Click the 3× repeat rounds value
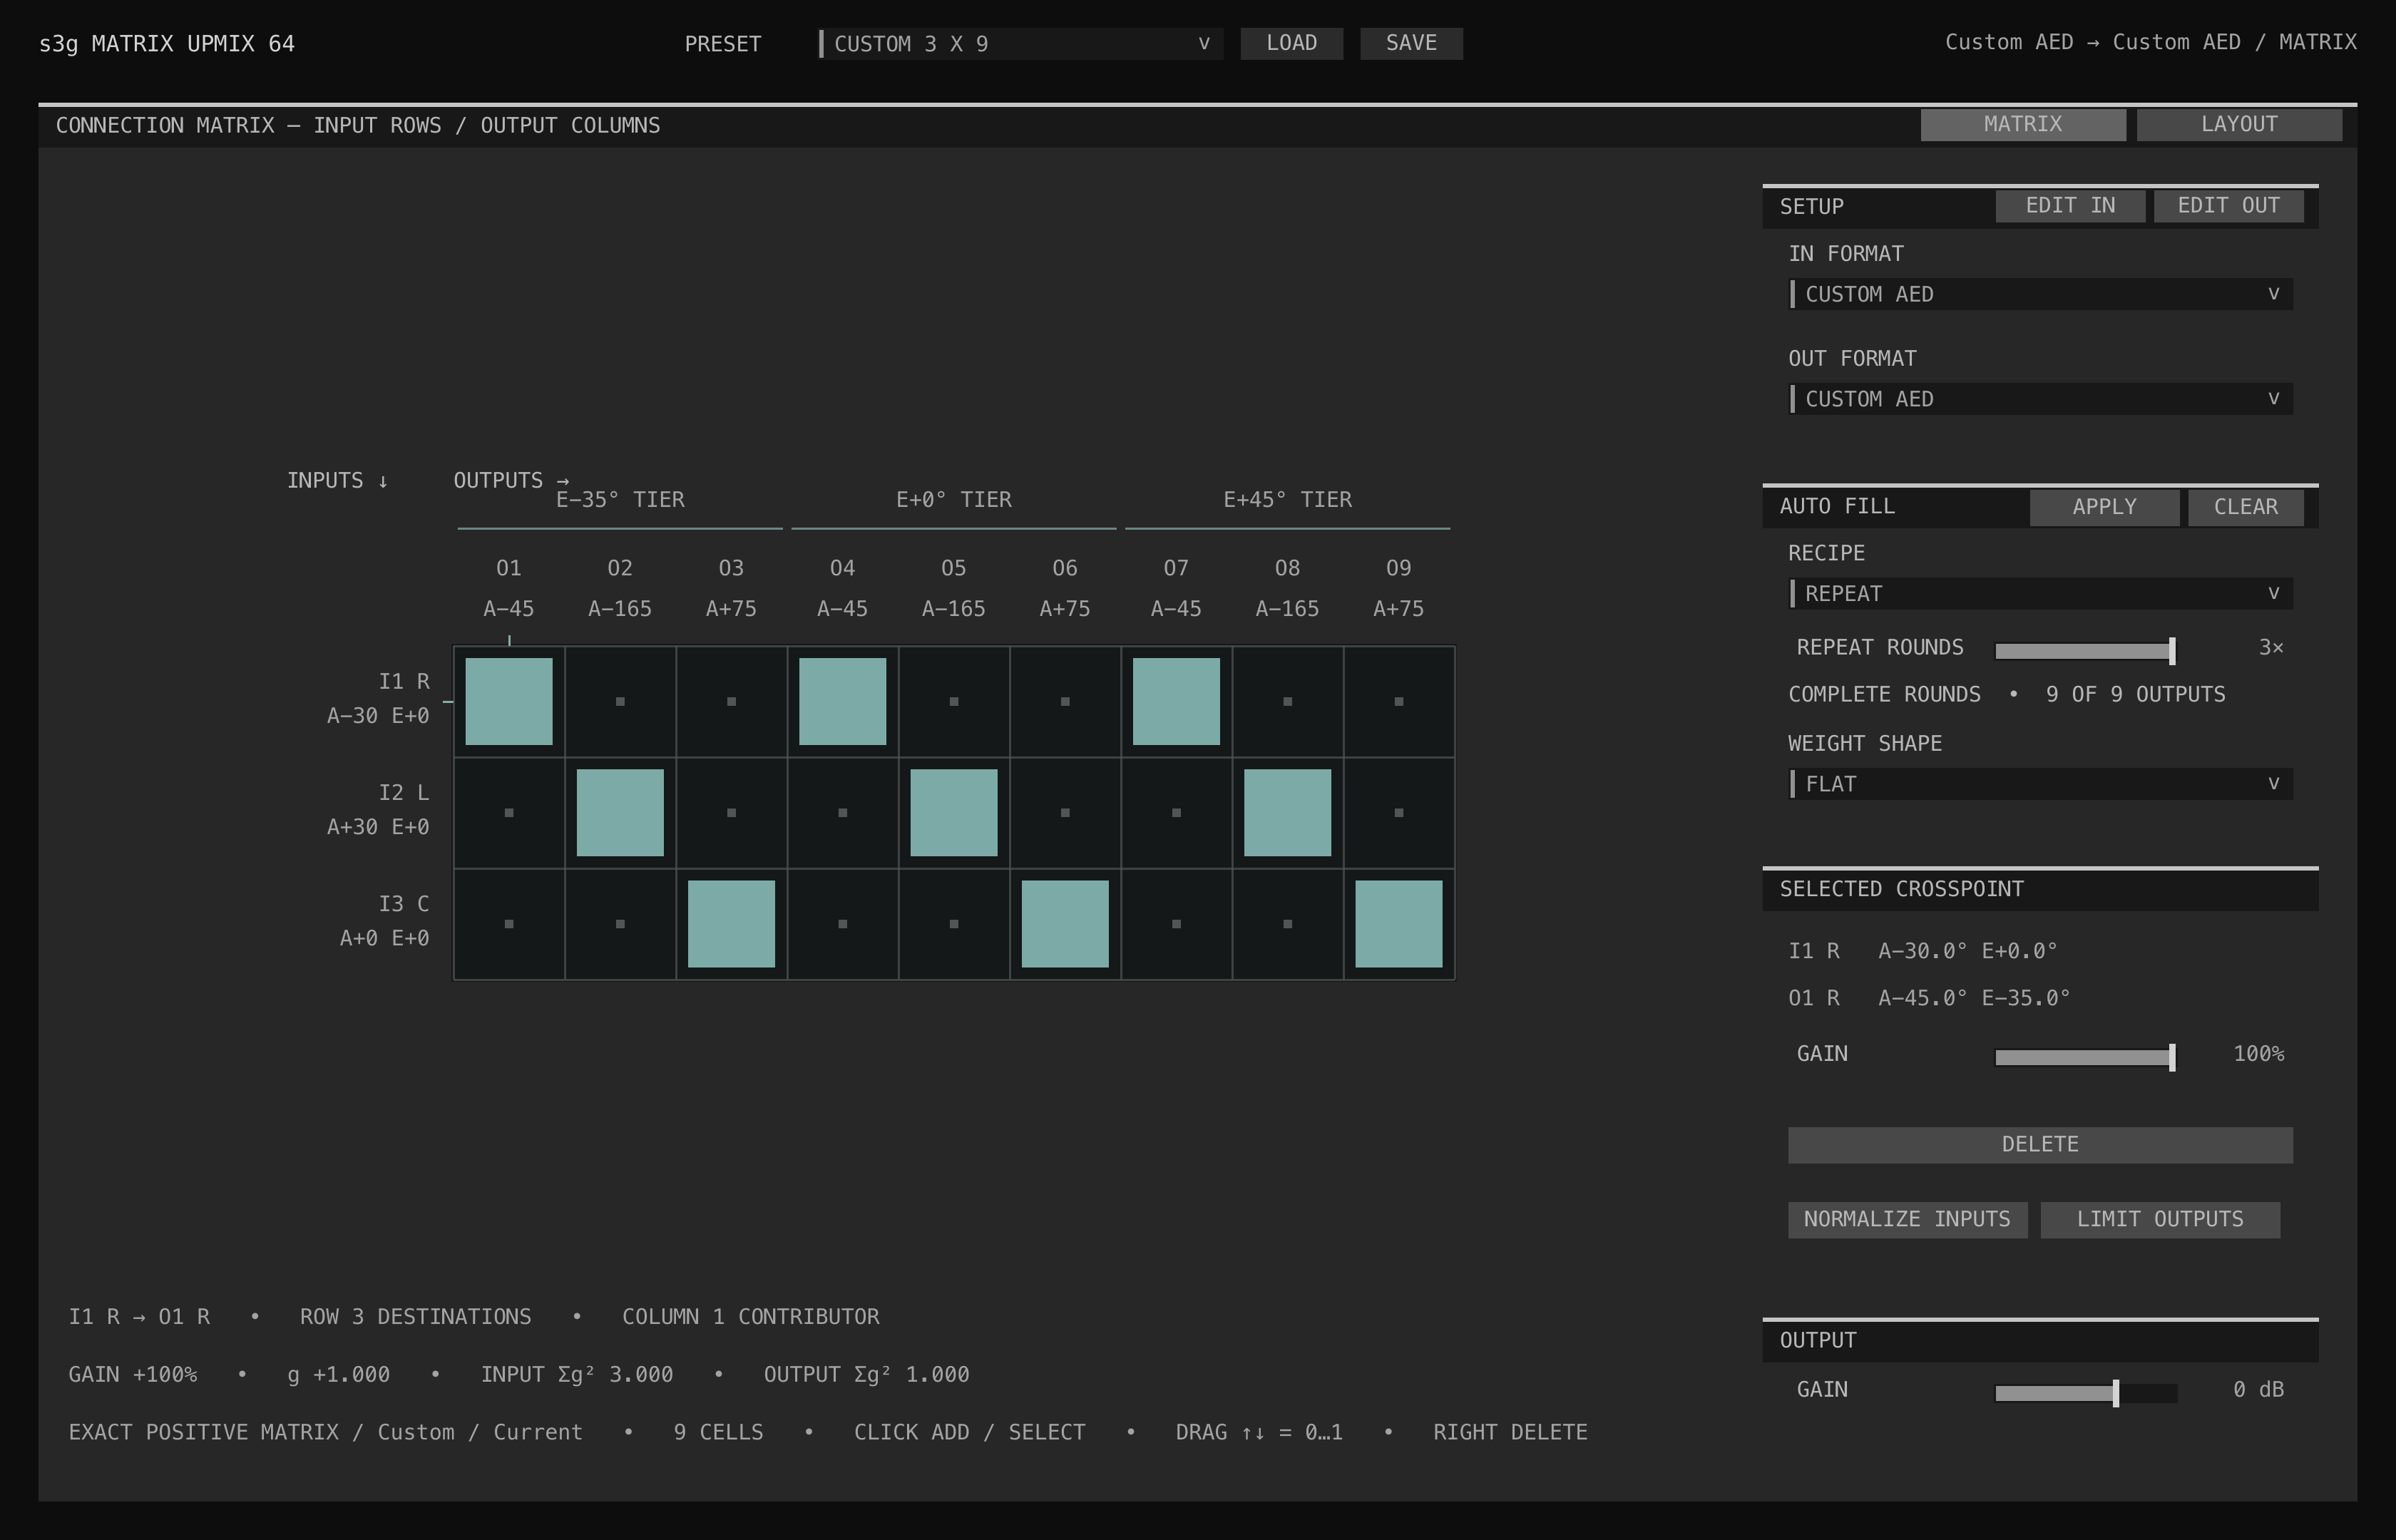 pyautogui.click(x=2271, y=647)
